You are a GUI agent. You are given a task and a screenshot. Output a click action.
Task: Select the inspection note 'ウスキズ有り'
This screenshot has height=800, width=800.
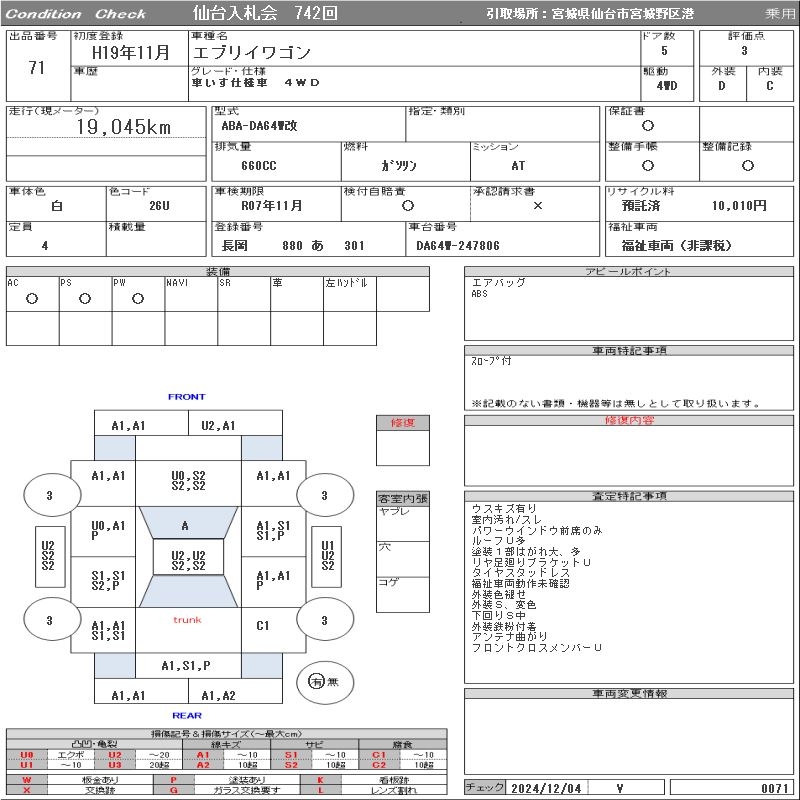(504, 509)
